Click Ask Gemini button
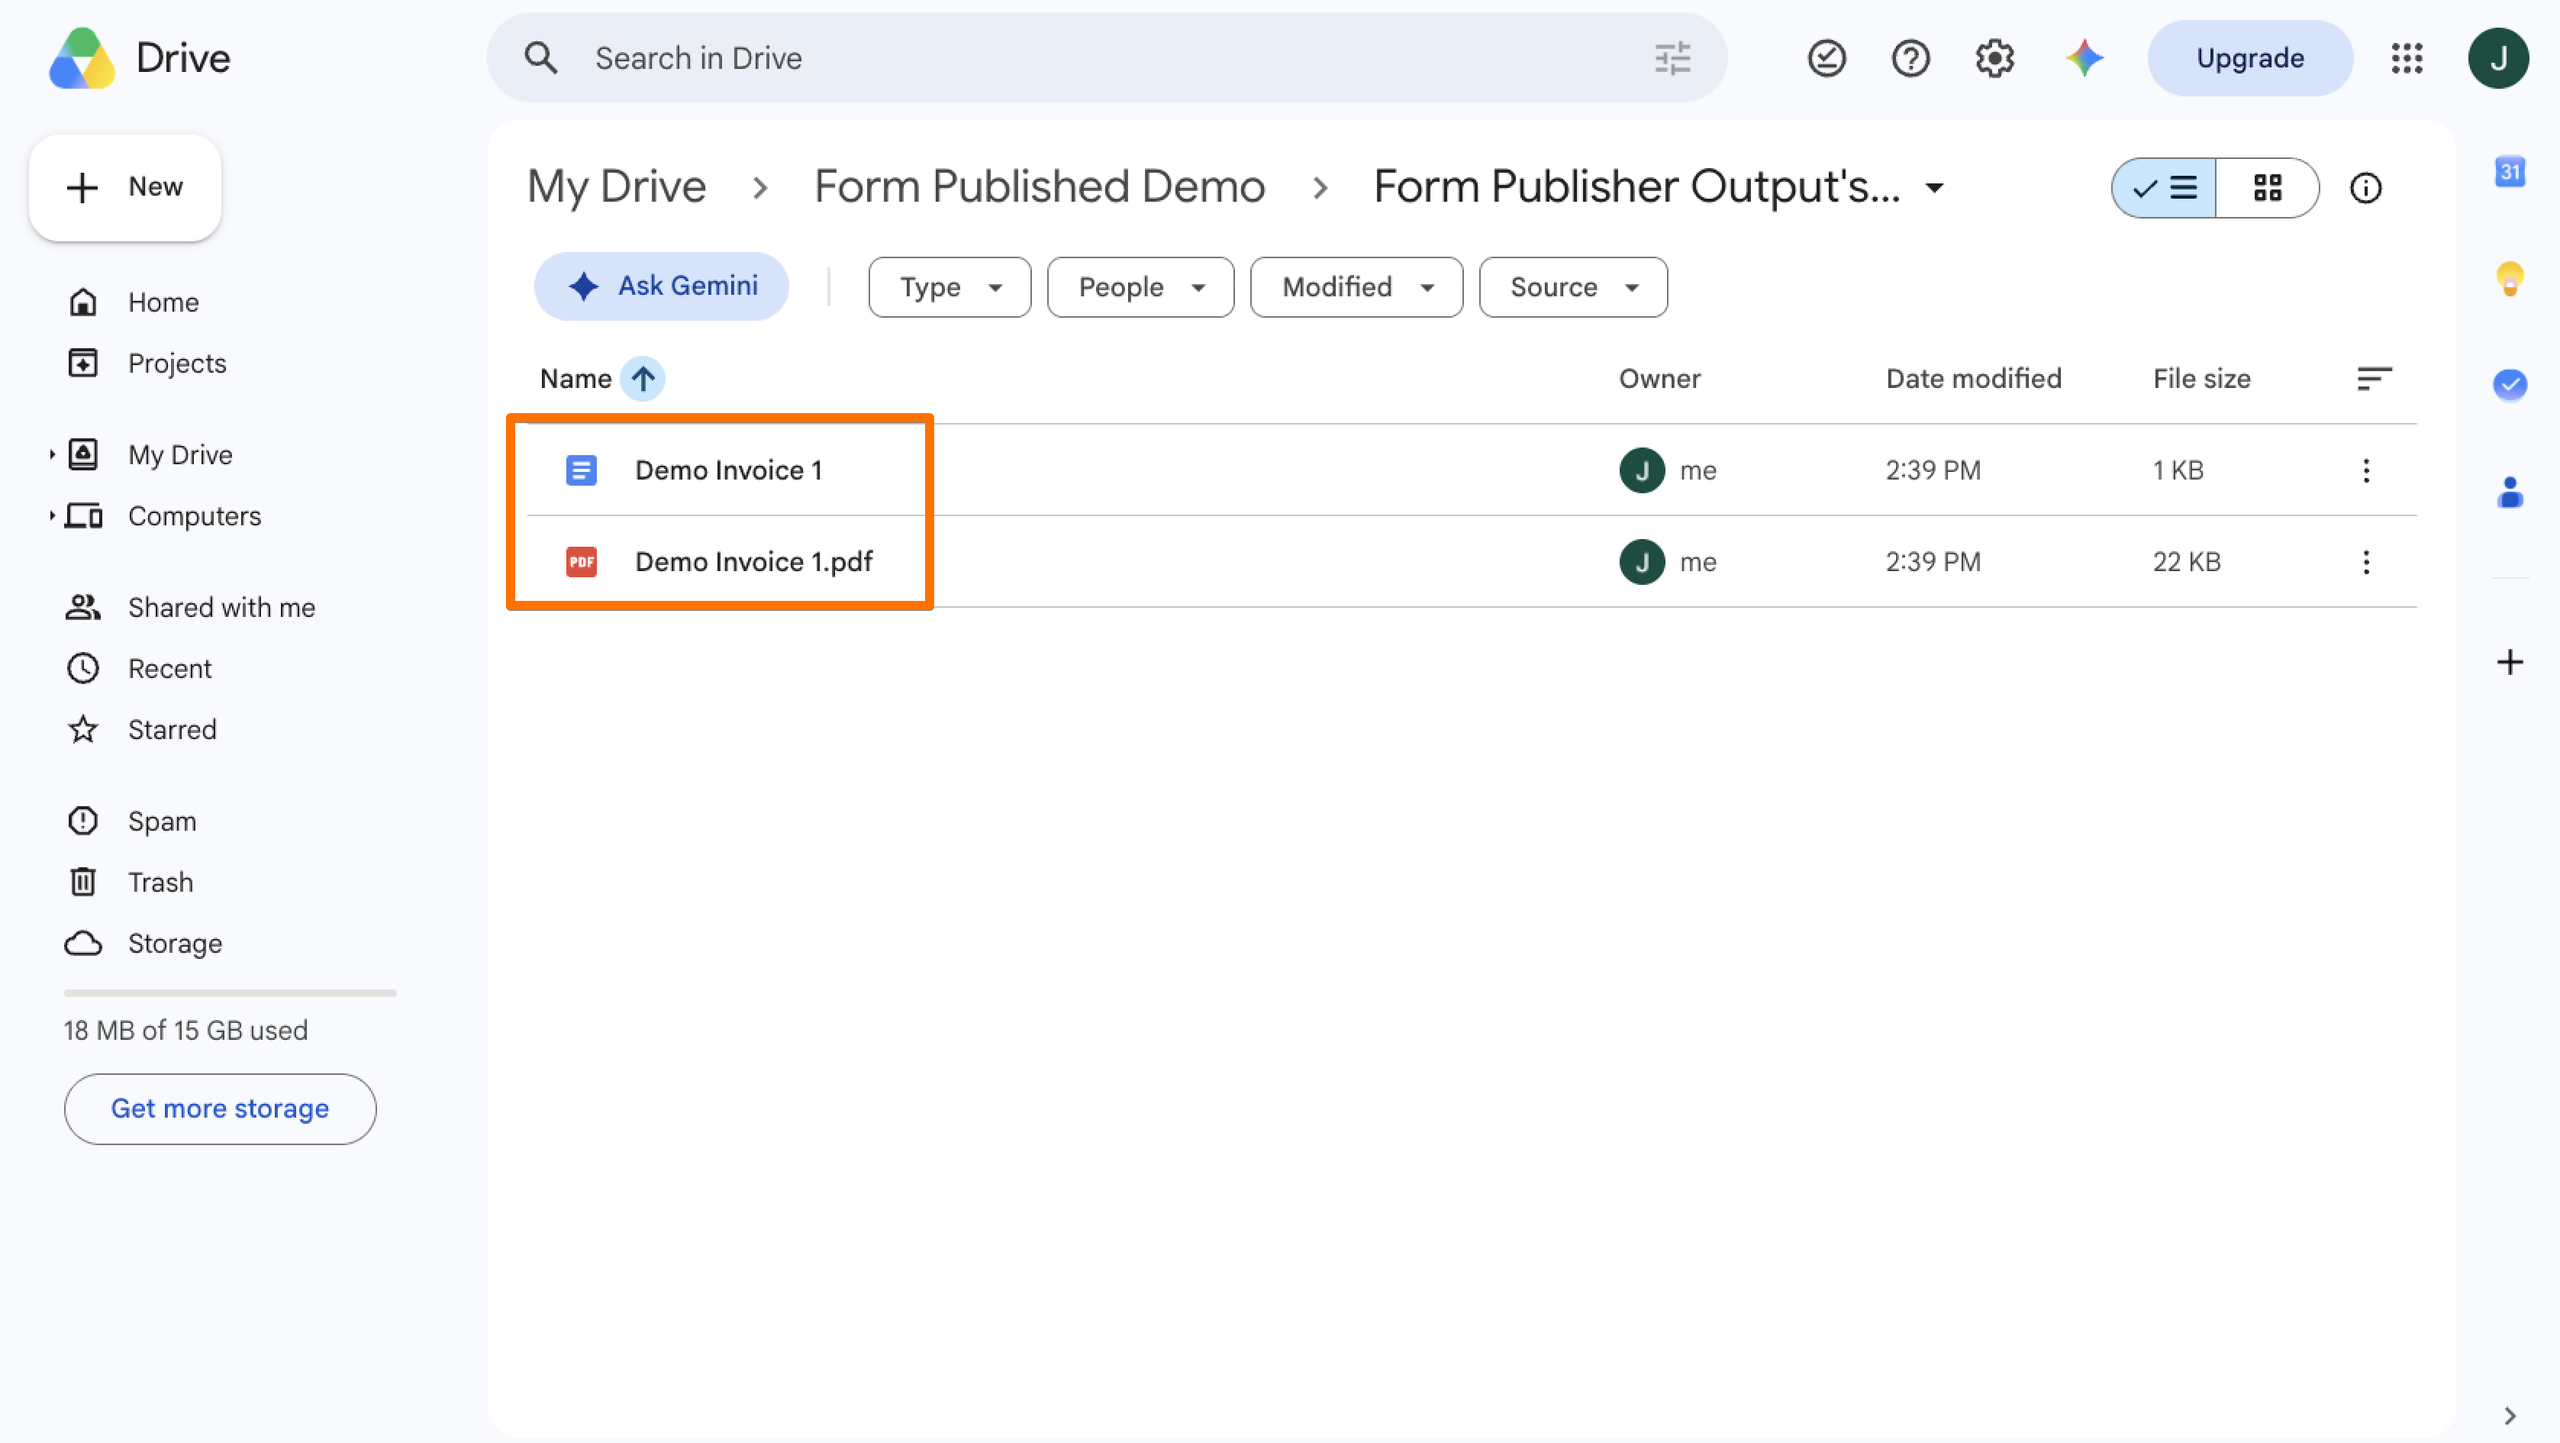Image resolution: width=2560 pixels, height=1443 pixels. 661,286
